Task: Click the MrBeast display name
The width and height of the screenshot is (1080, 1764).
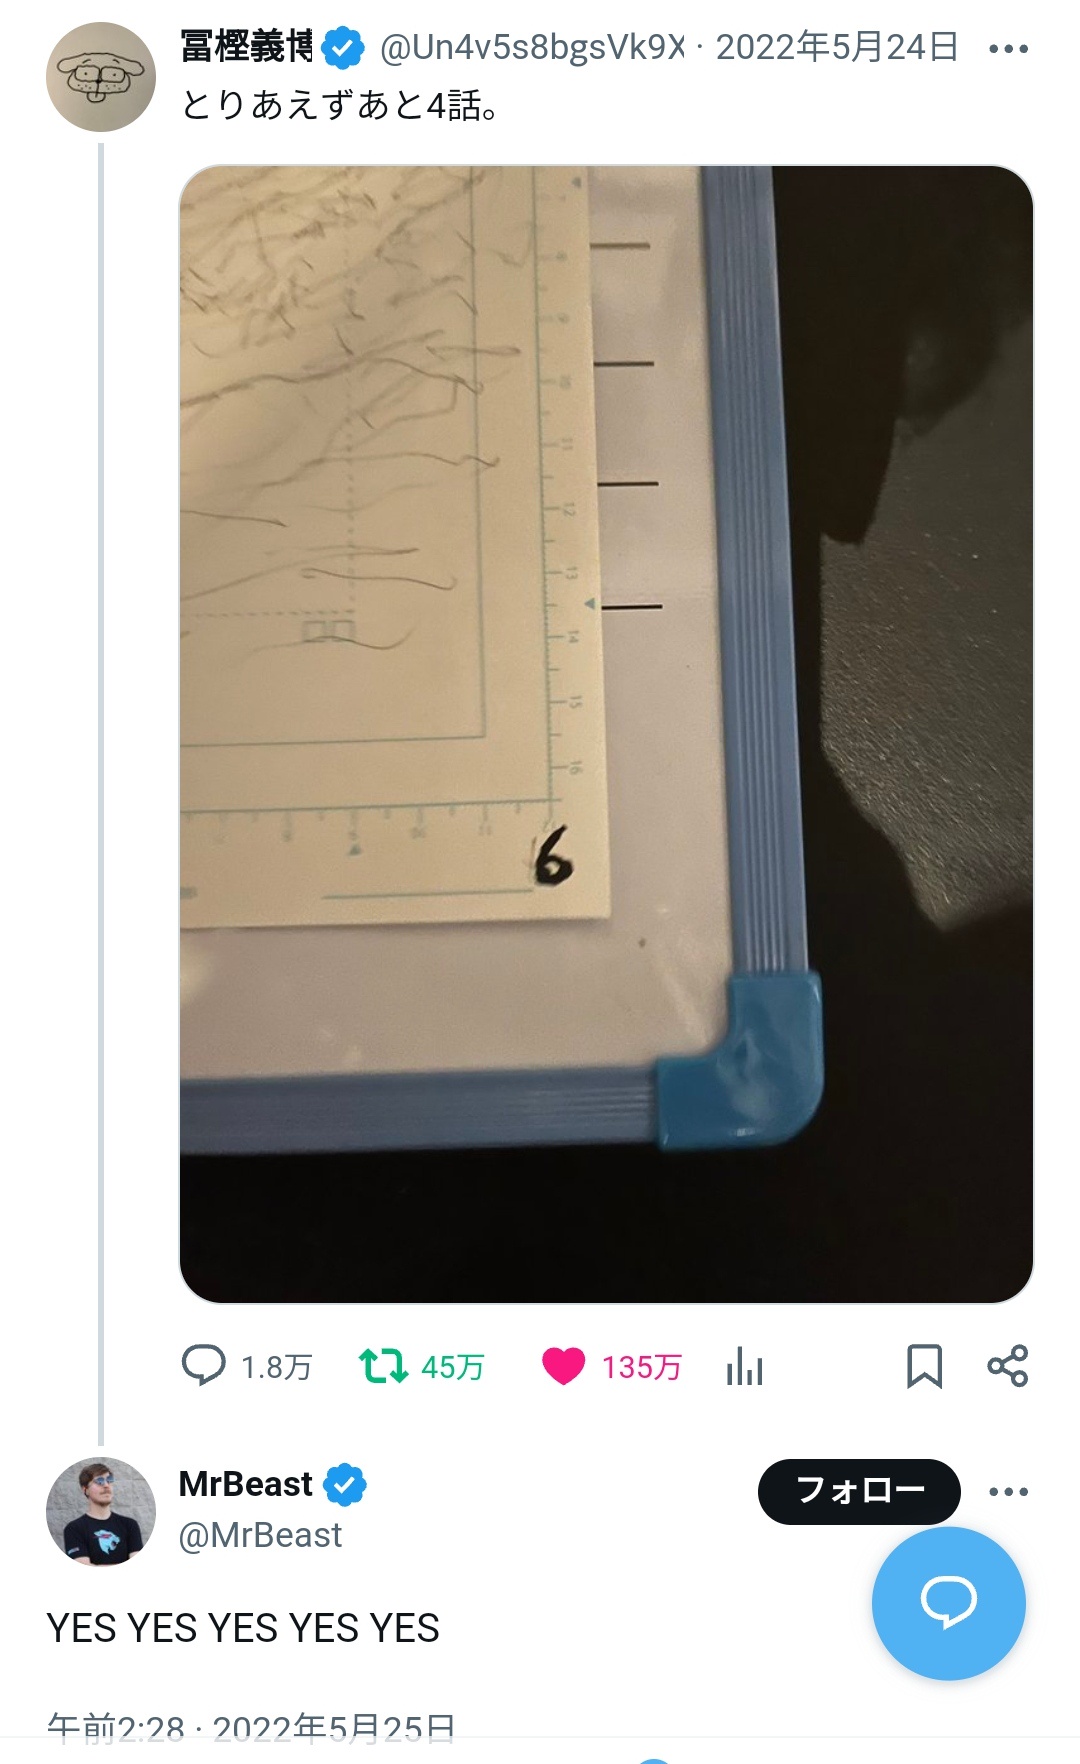Action: click(x=246, y=1484)
